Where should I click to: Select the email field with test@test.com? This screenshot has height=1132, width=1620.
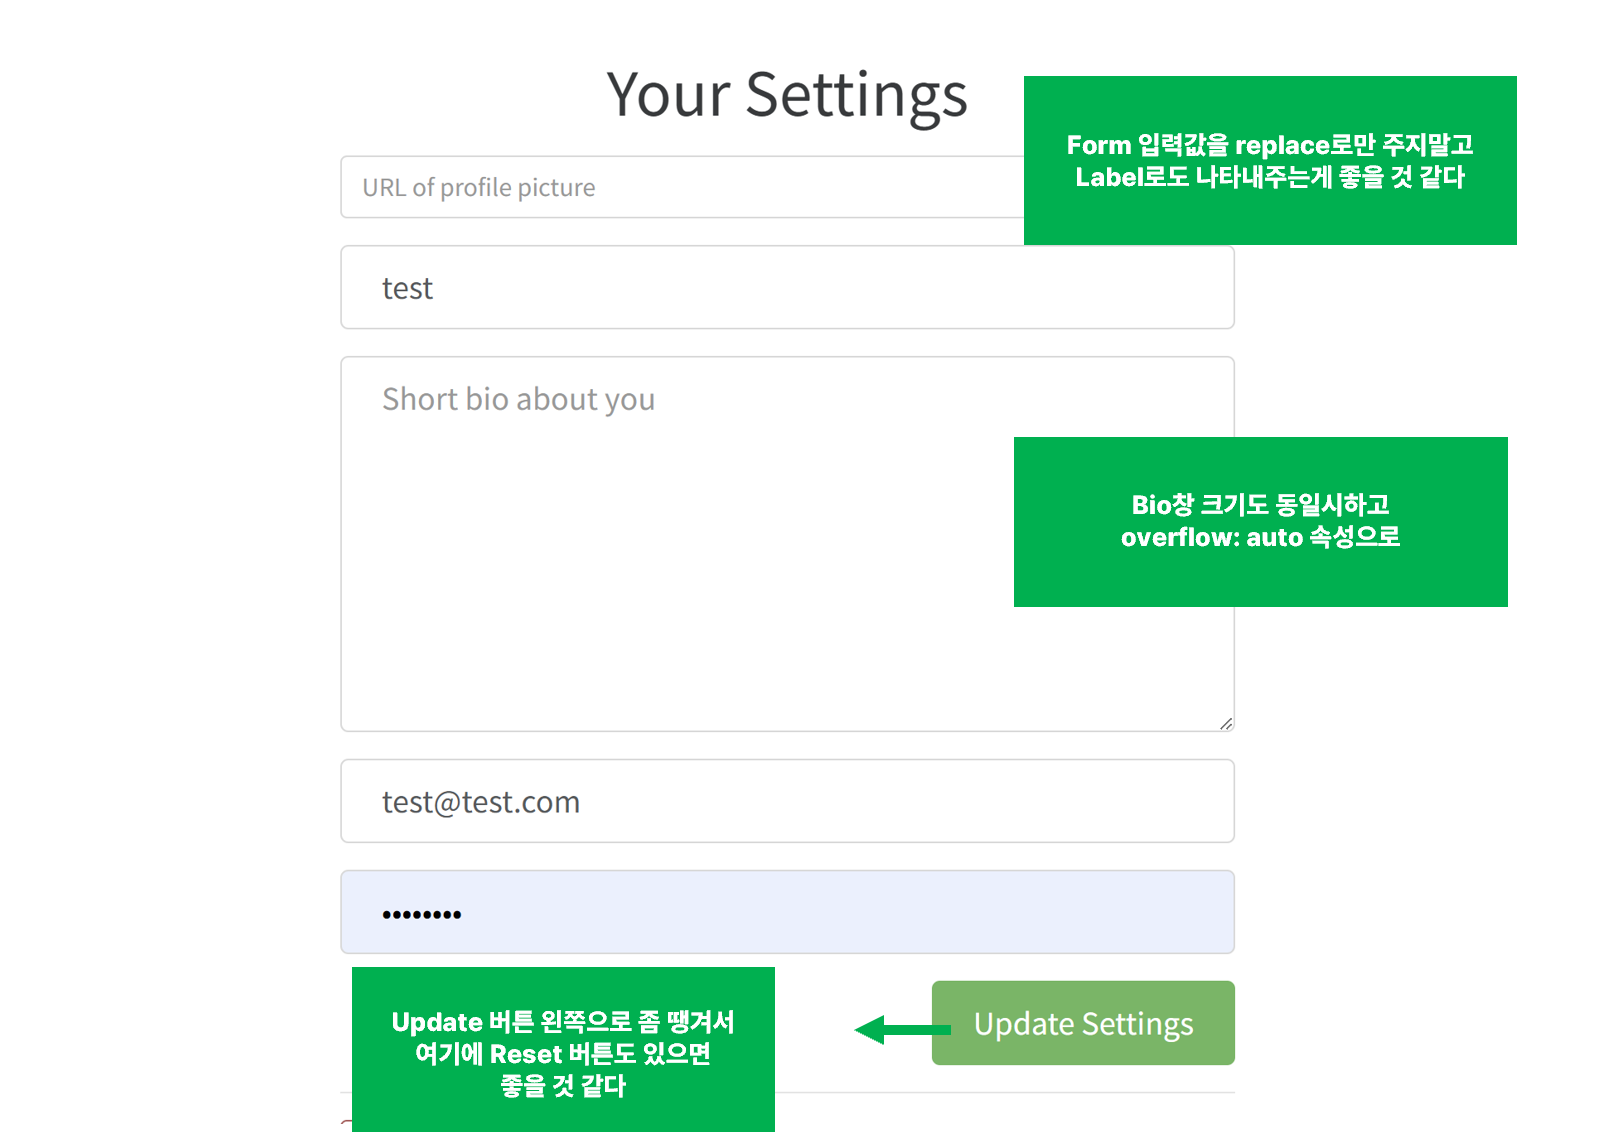(x=787, y=801)
